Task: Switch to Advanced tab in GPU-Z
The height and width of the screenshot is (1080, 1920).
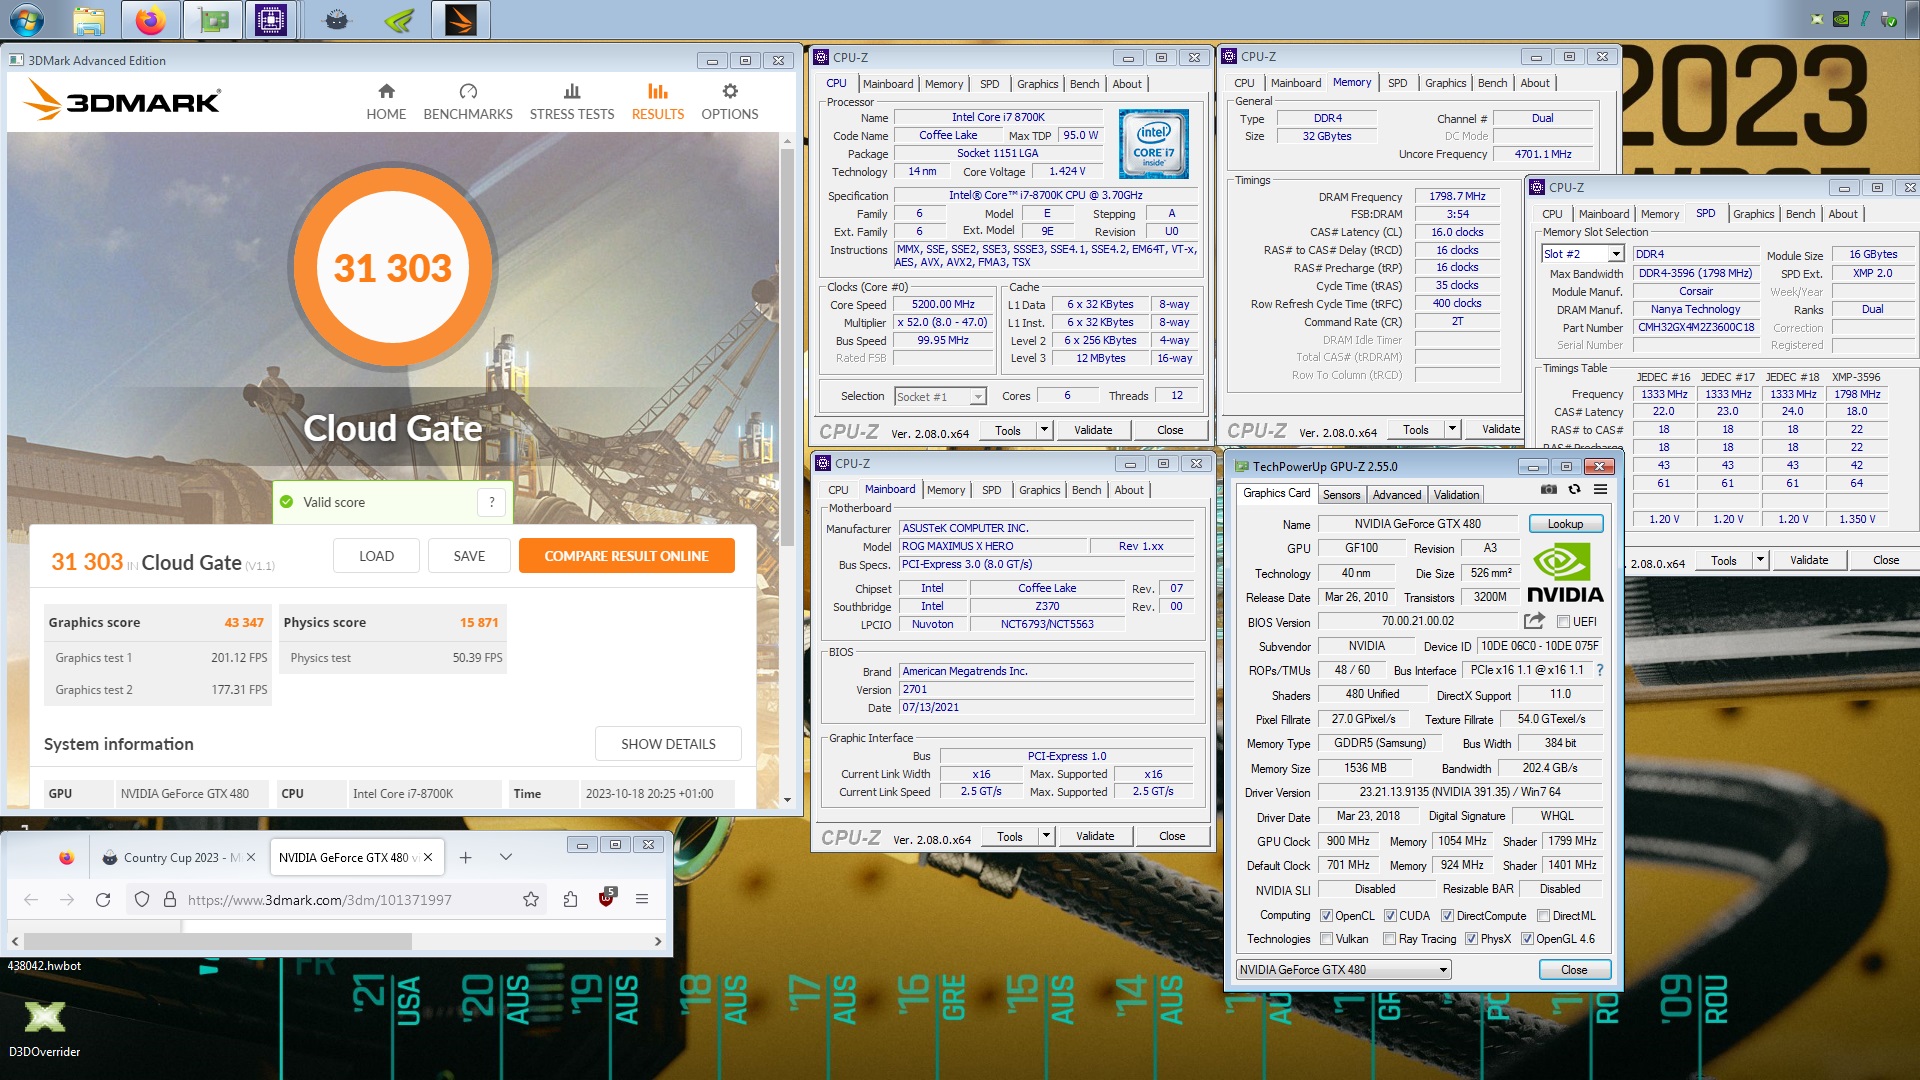Action: (x=1396, y=494)
